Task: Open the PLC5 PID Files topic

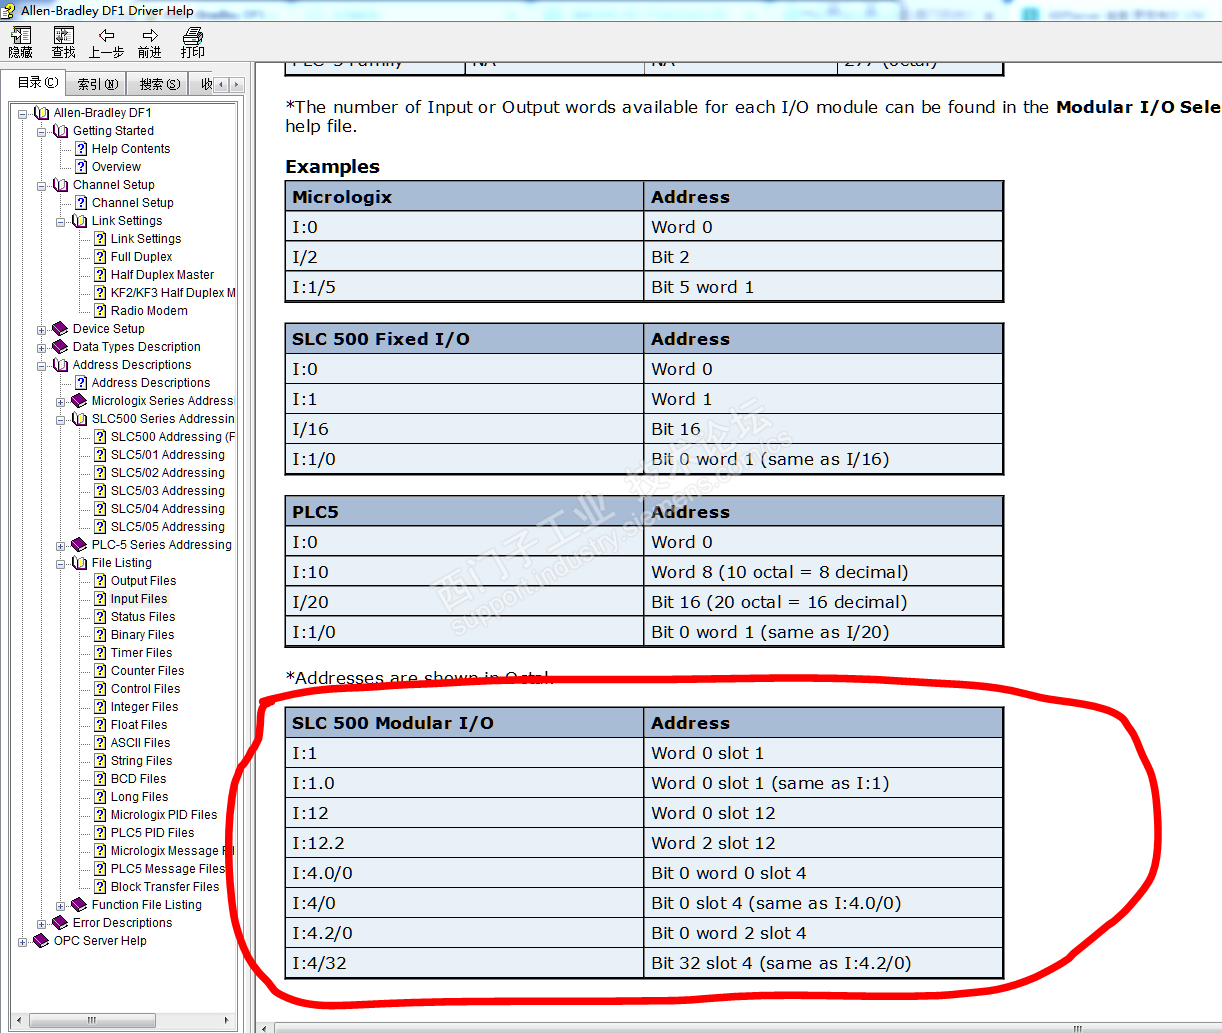Action: click(152, 833)
